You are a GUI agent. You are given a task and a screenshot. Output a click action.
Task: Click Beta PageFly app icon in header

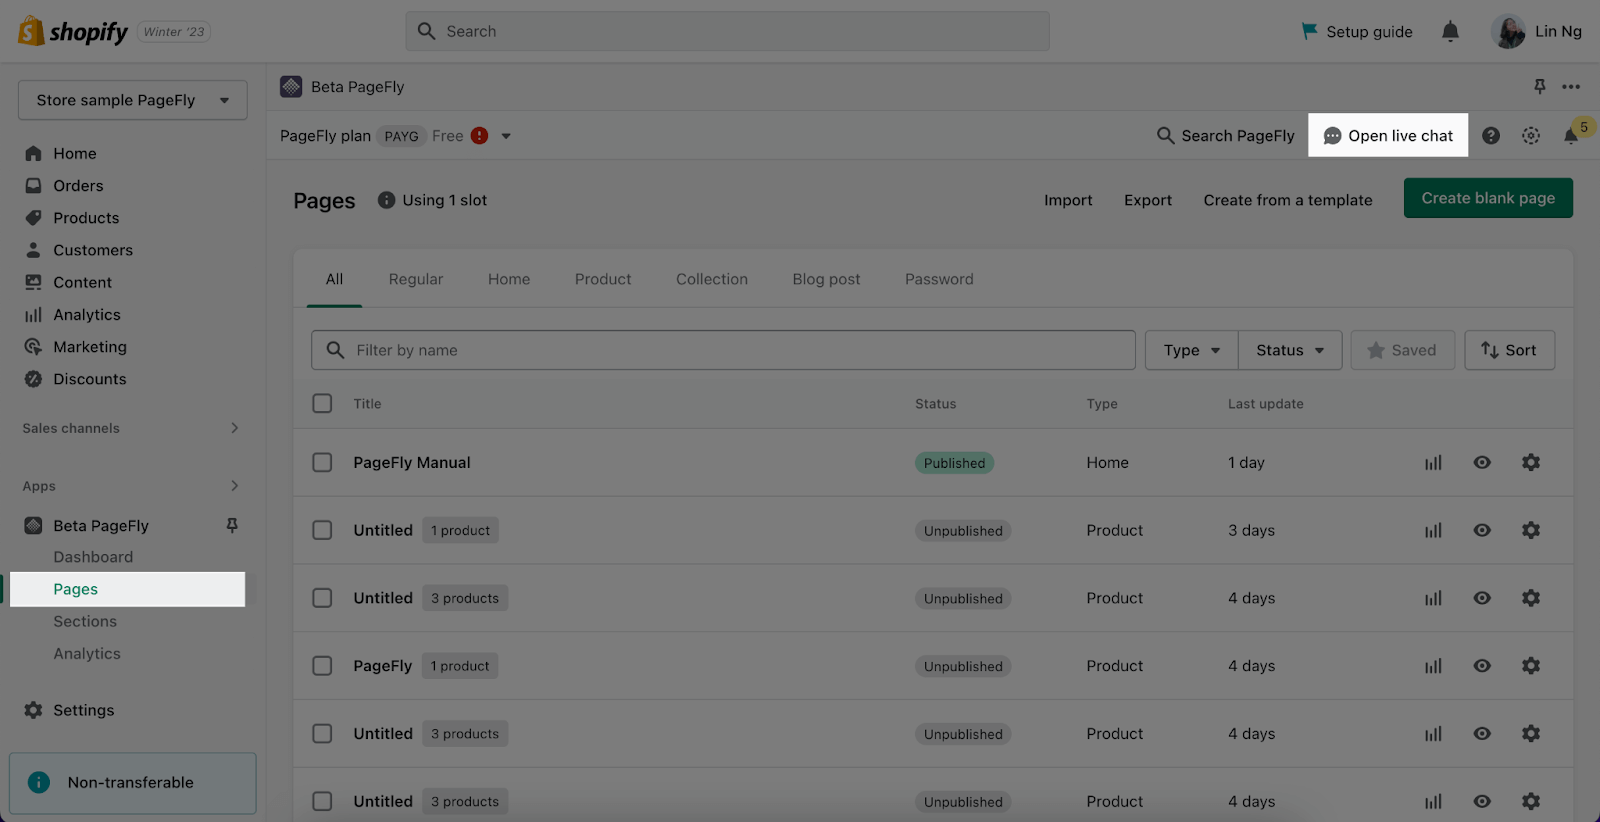click(291, 87)
